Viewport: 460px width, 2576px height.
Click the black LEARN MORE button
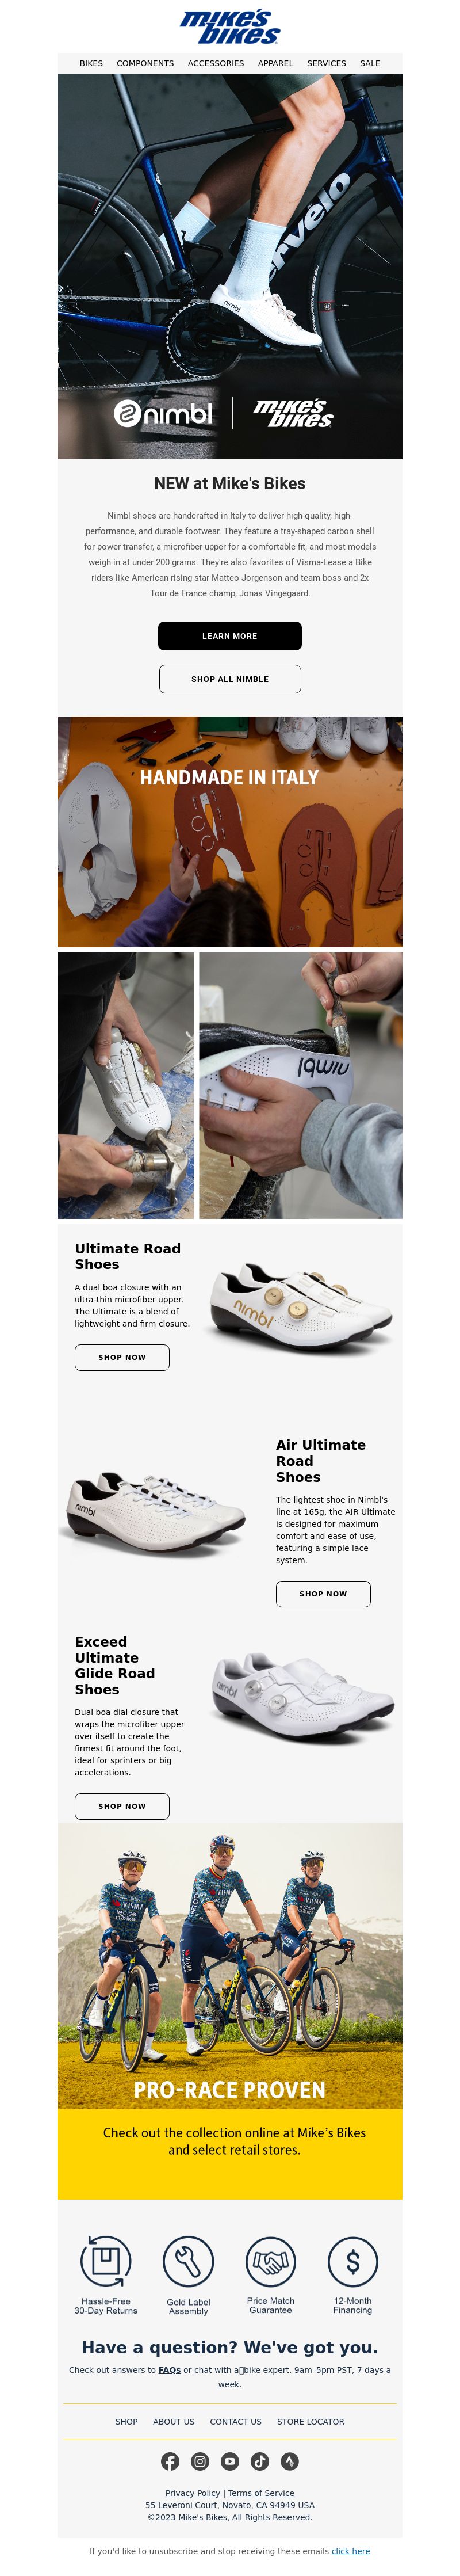(x=230, y=636)
